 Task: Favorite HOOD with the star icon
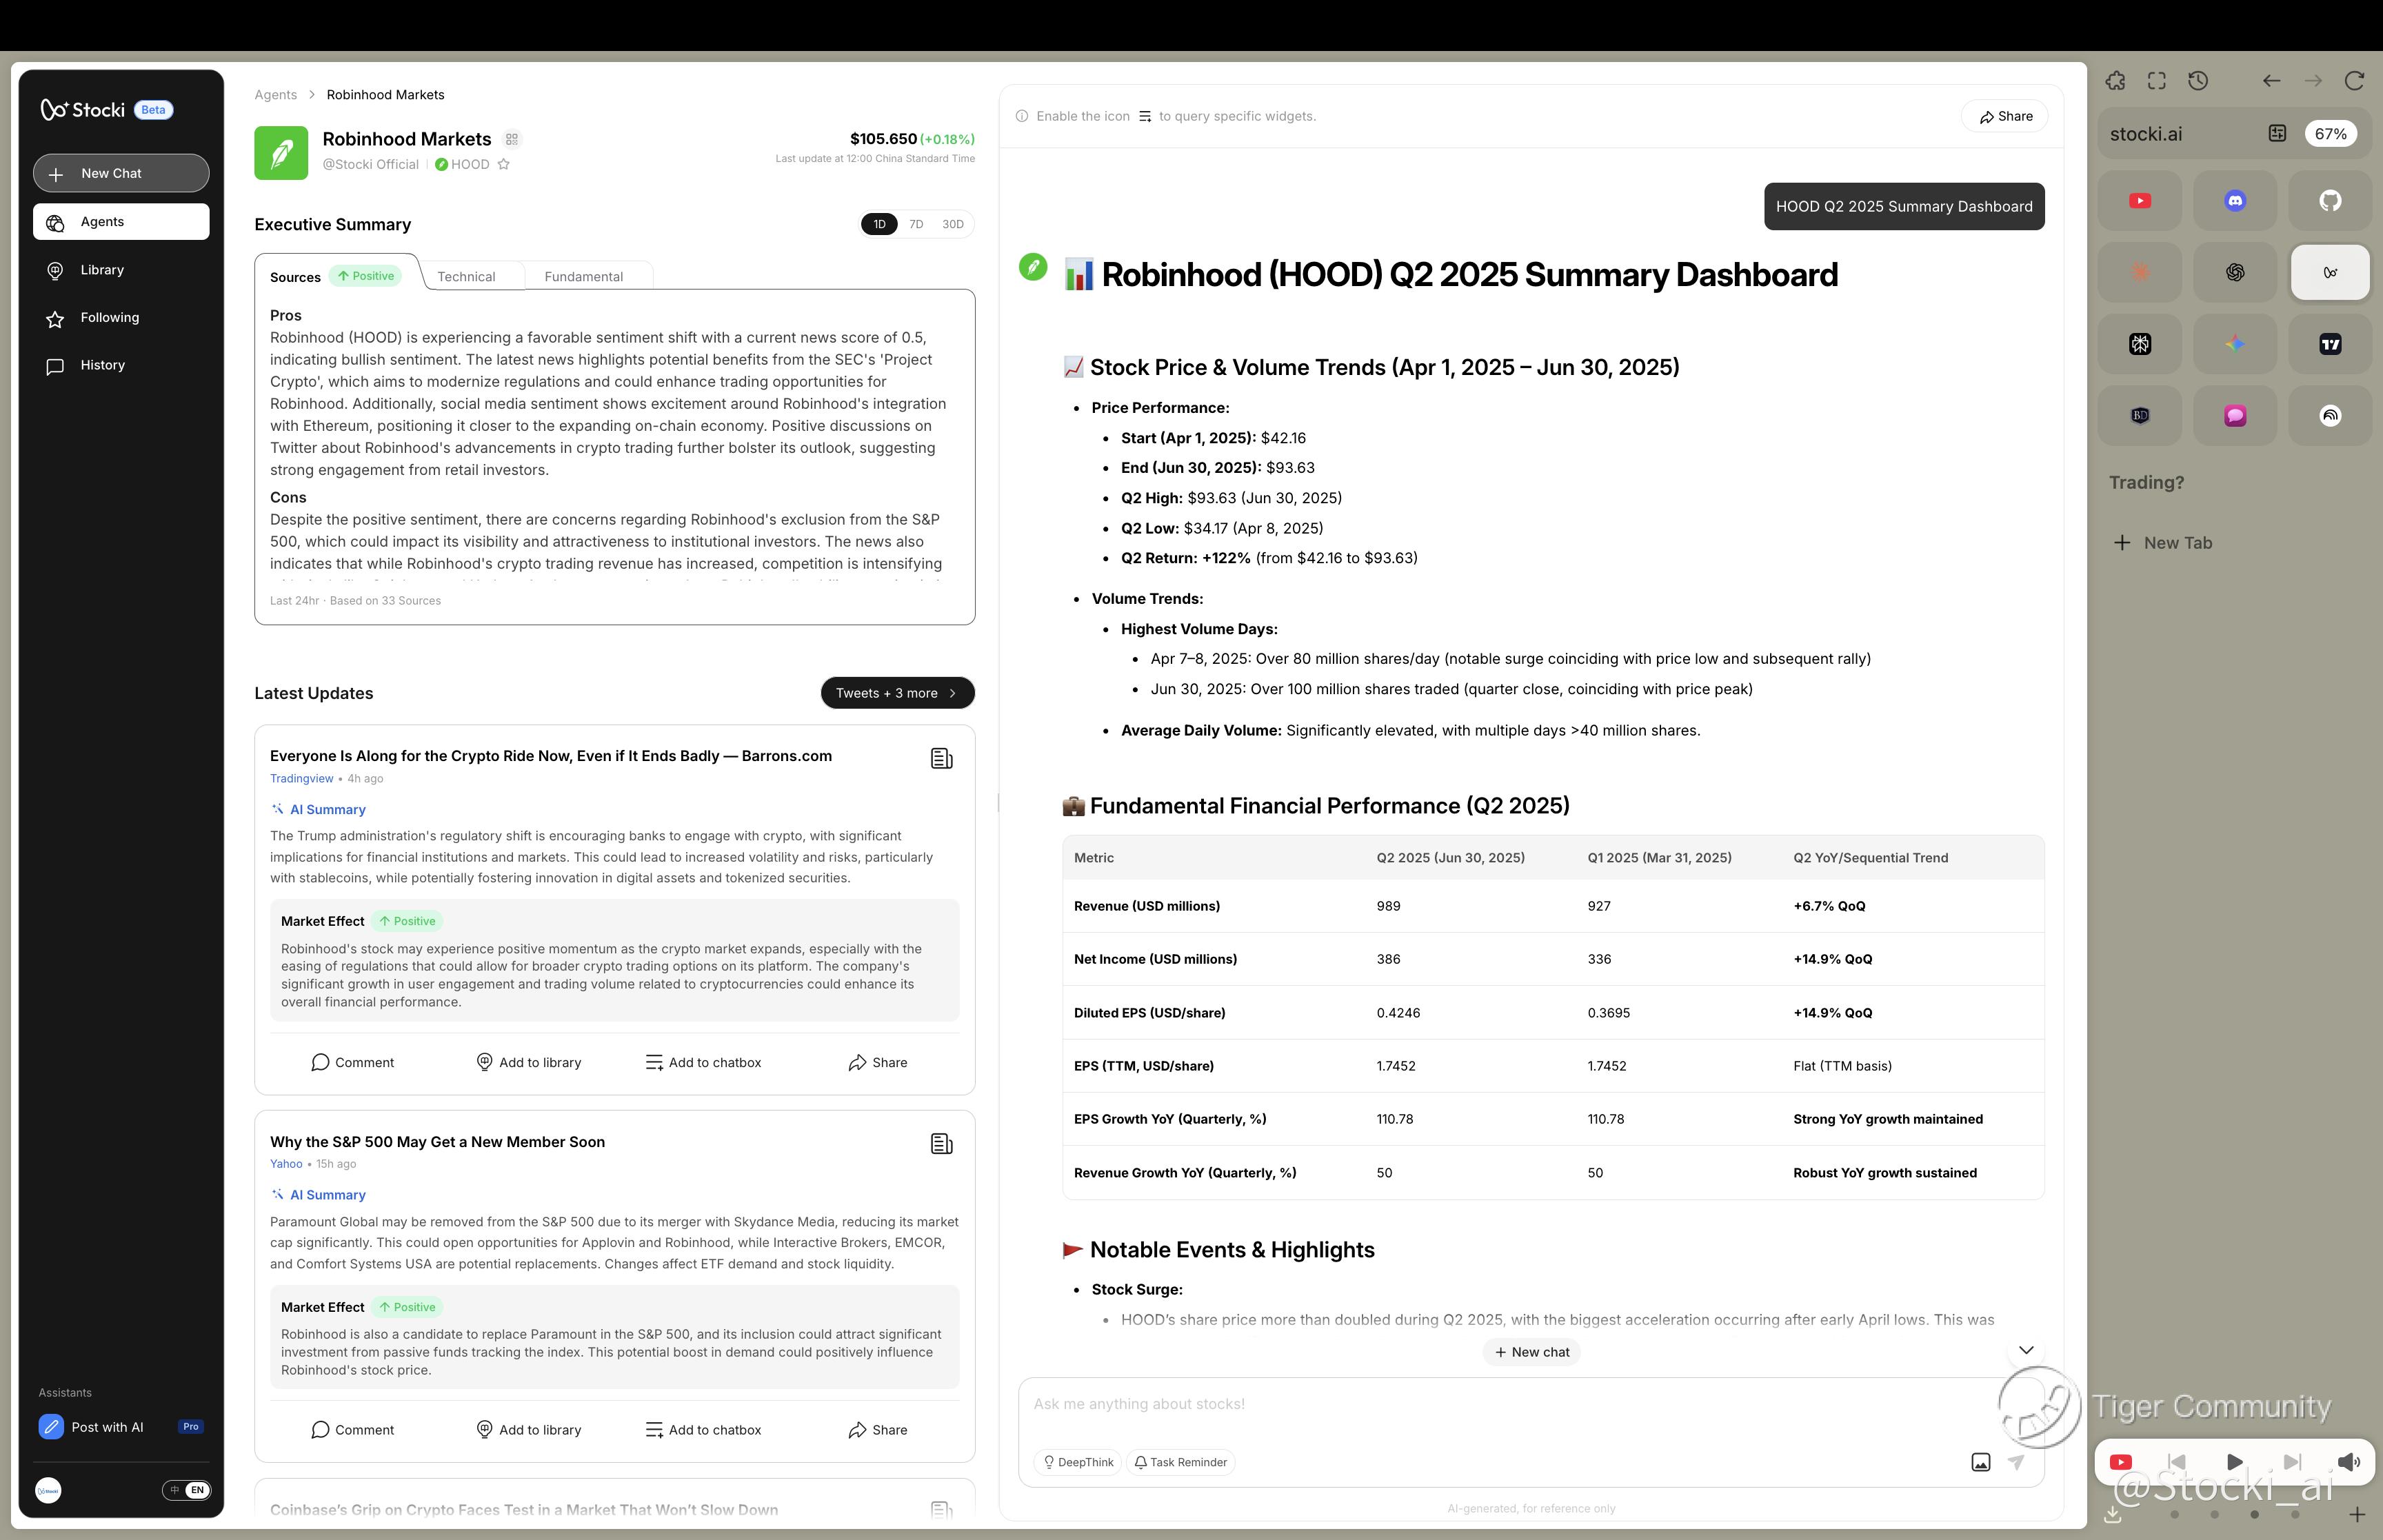pyautogui.click(x=504, y=165)
